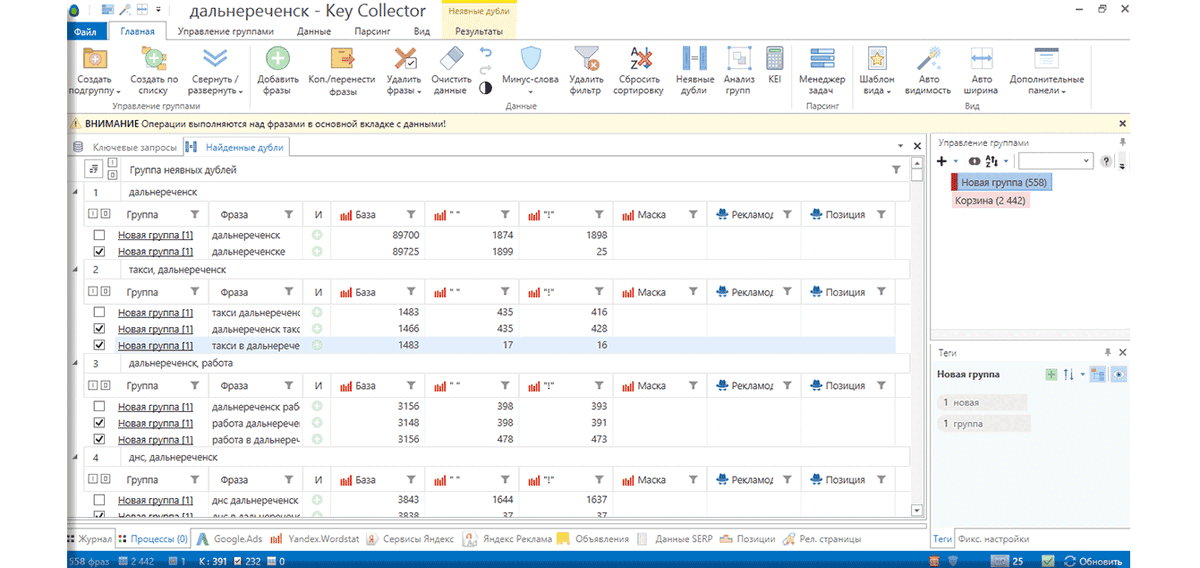Screen dimensions: 1200x568
Task: Collapse duplicate group 1 дальнереченск
Action: 75,192
